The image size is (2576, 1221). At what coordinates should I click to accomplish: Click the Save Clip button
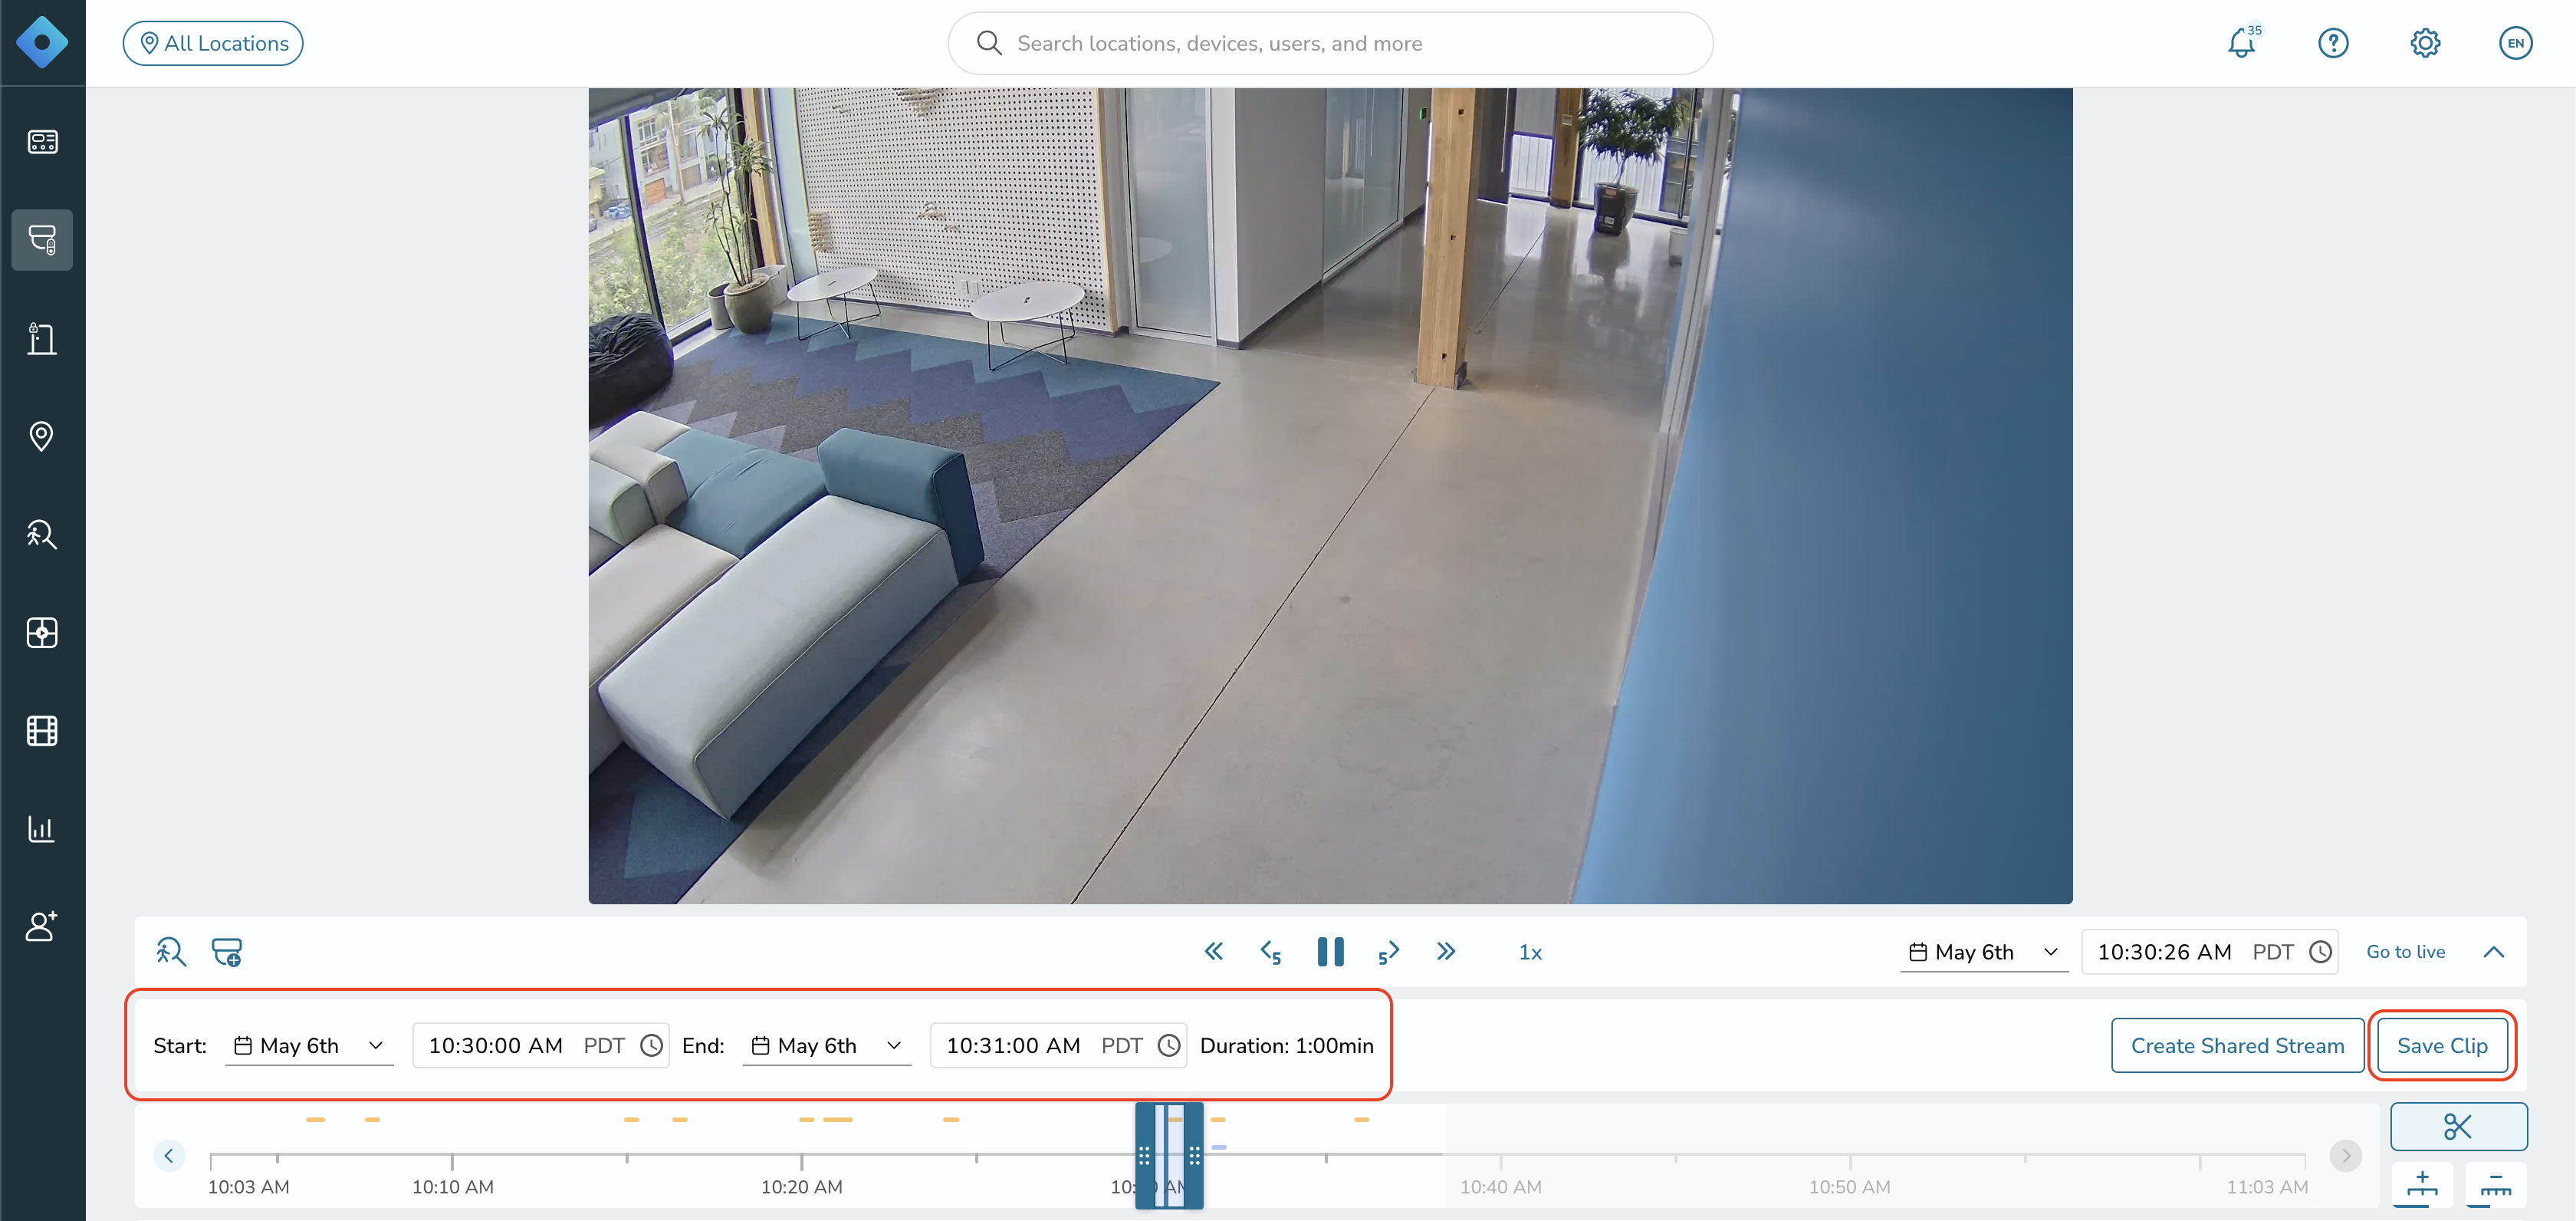2442,1046
